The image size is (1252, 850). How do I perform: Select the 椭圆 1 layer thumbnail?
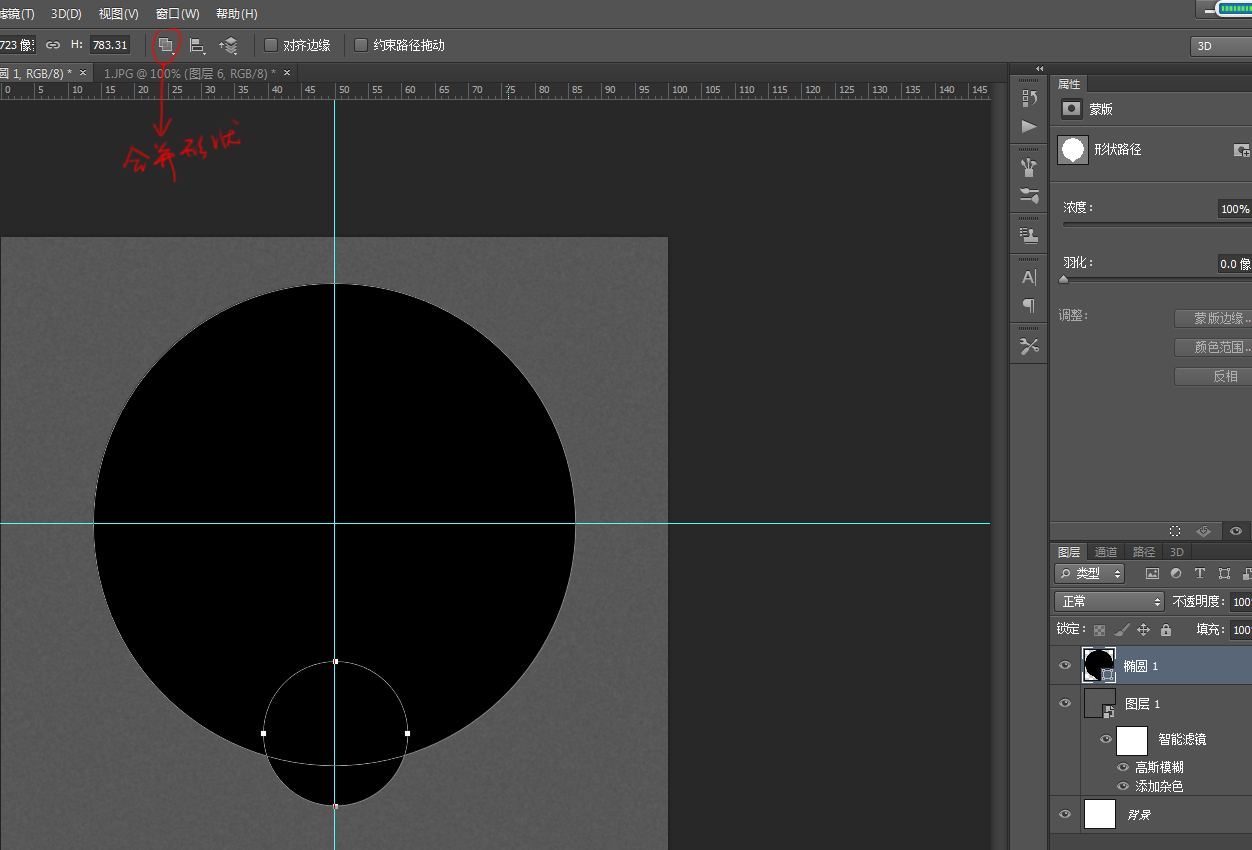(x=1099, y=665)
